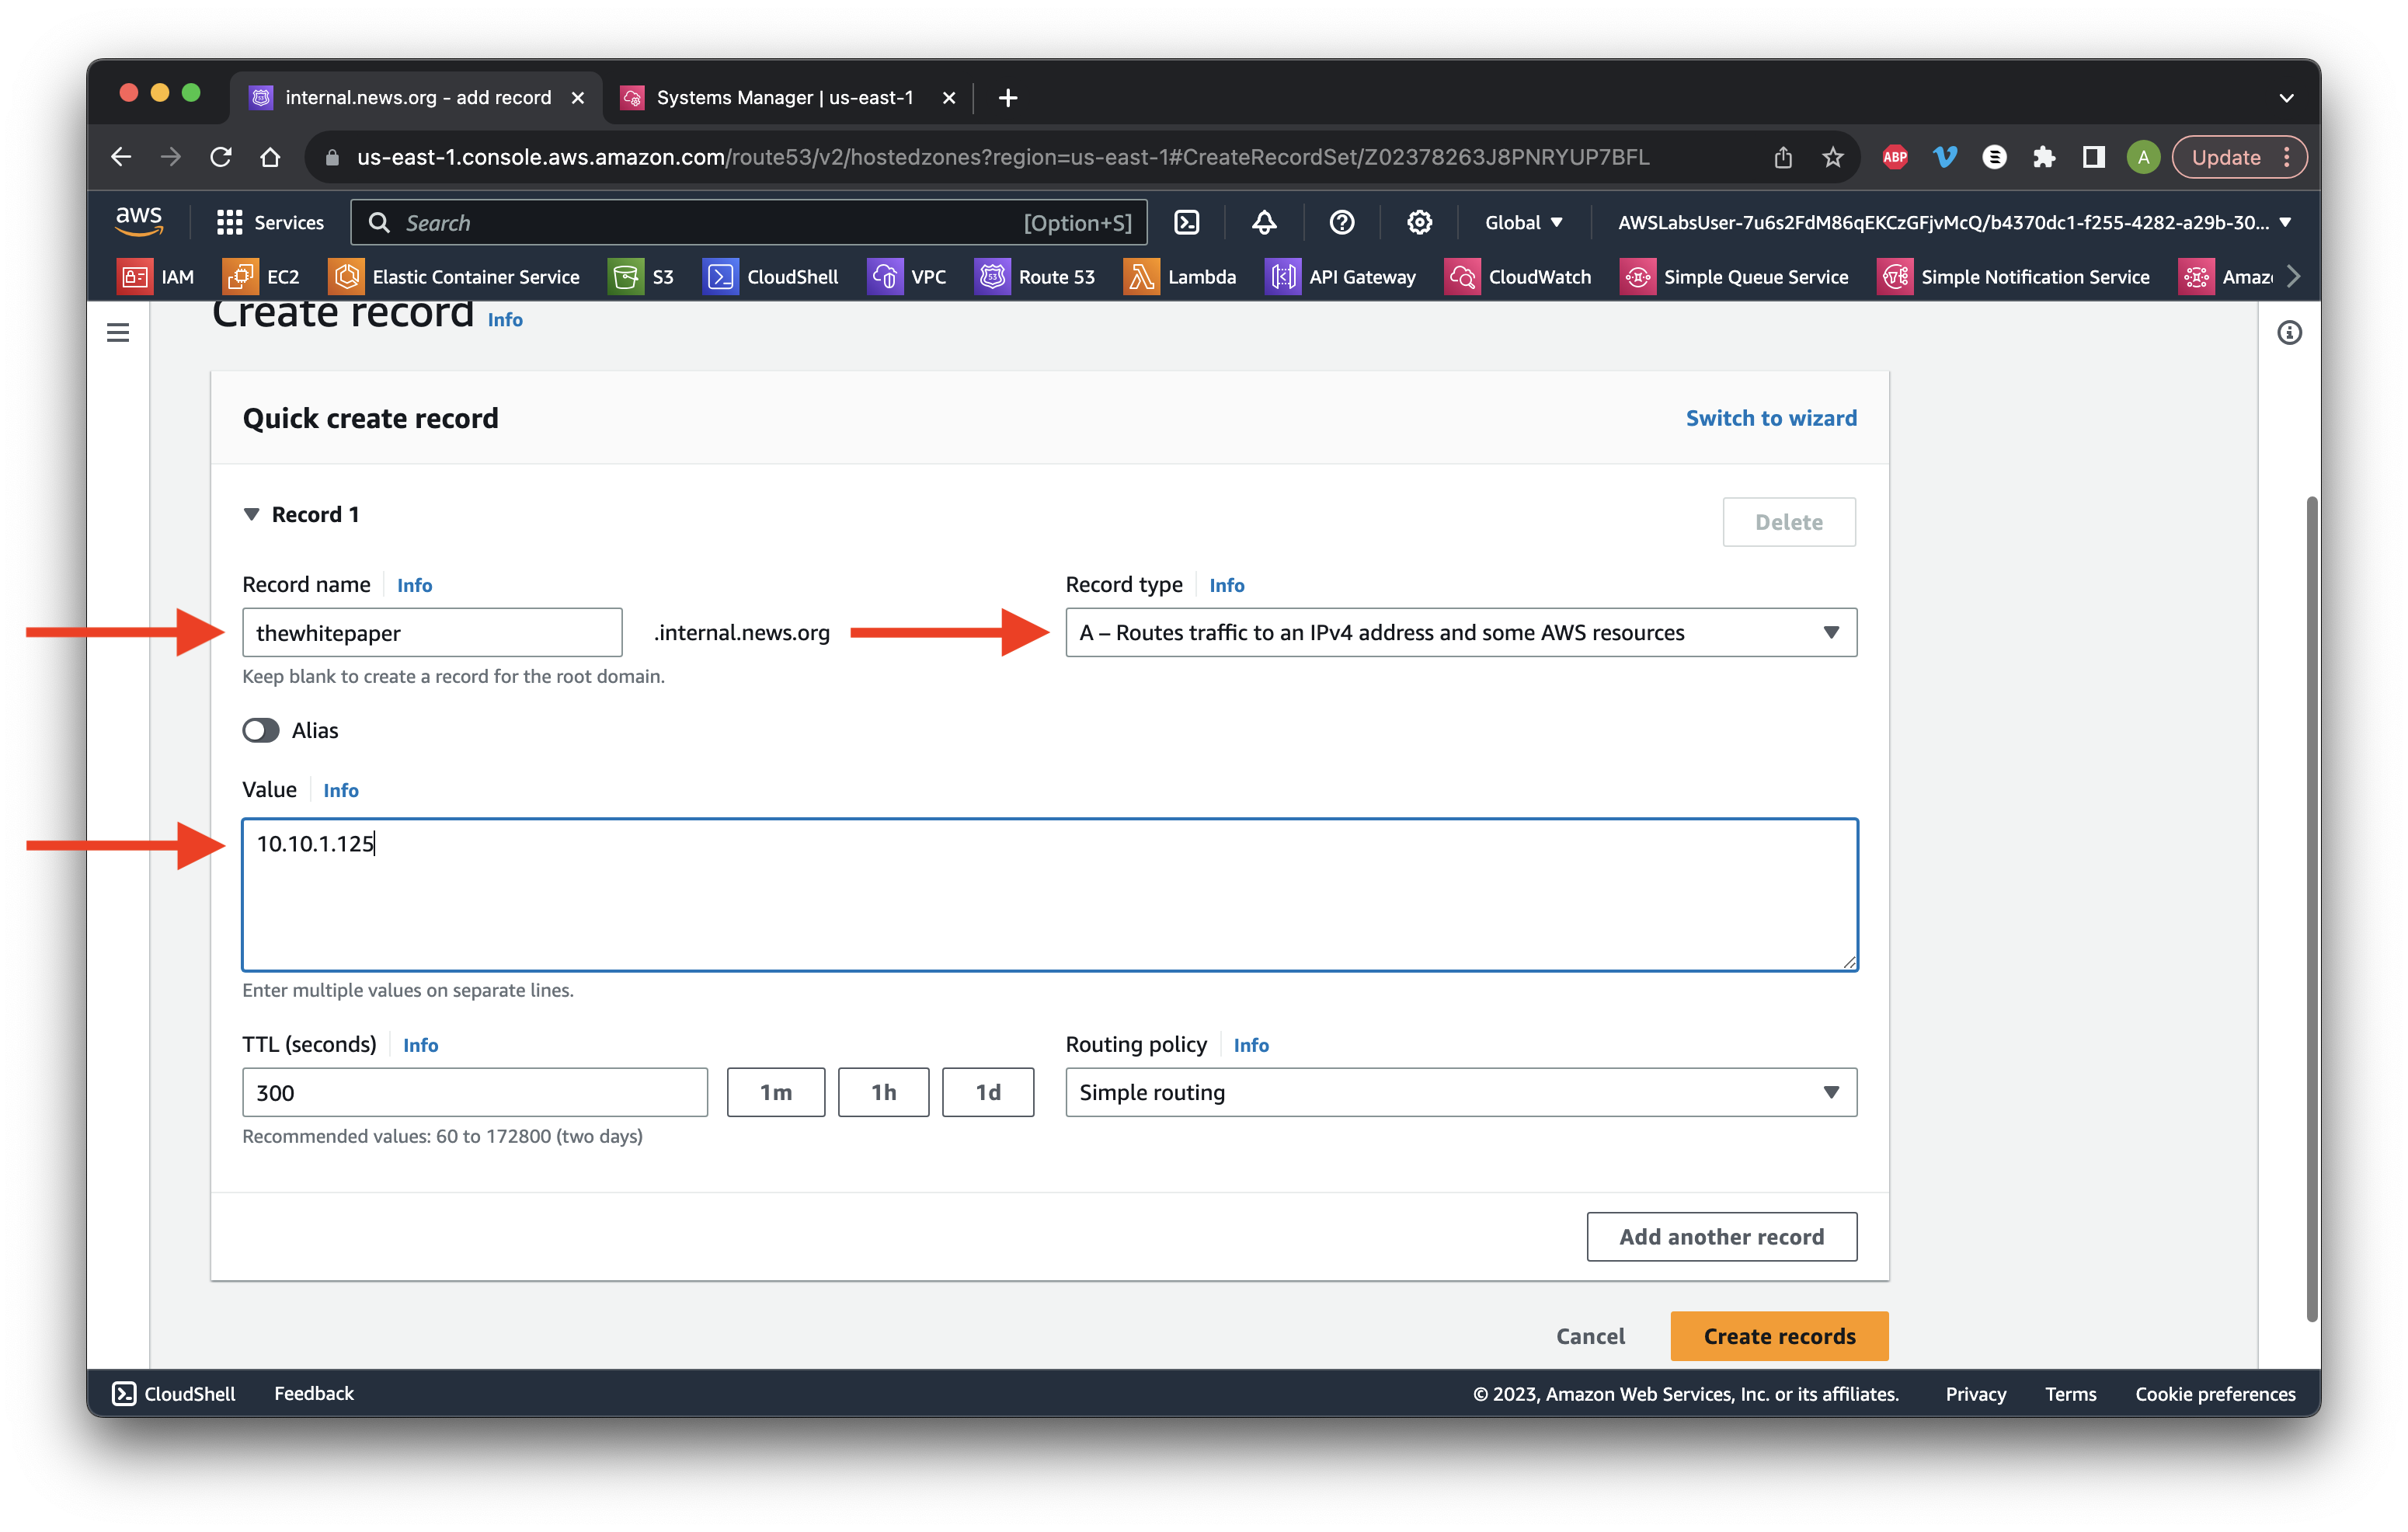Click the page vertical scrollbar
Screen dimensions: 2408x1532
[2311, 908]
